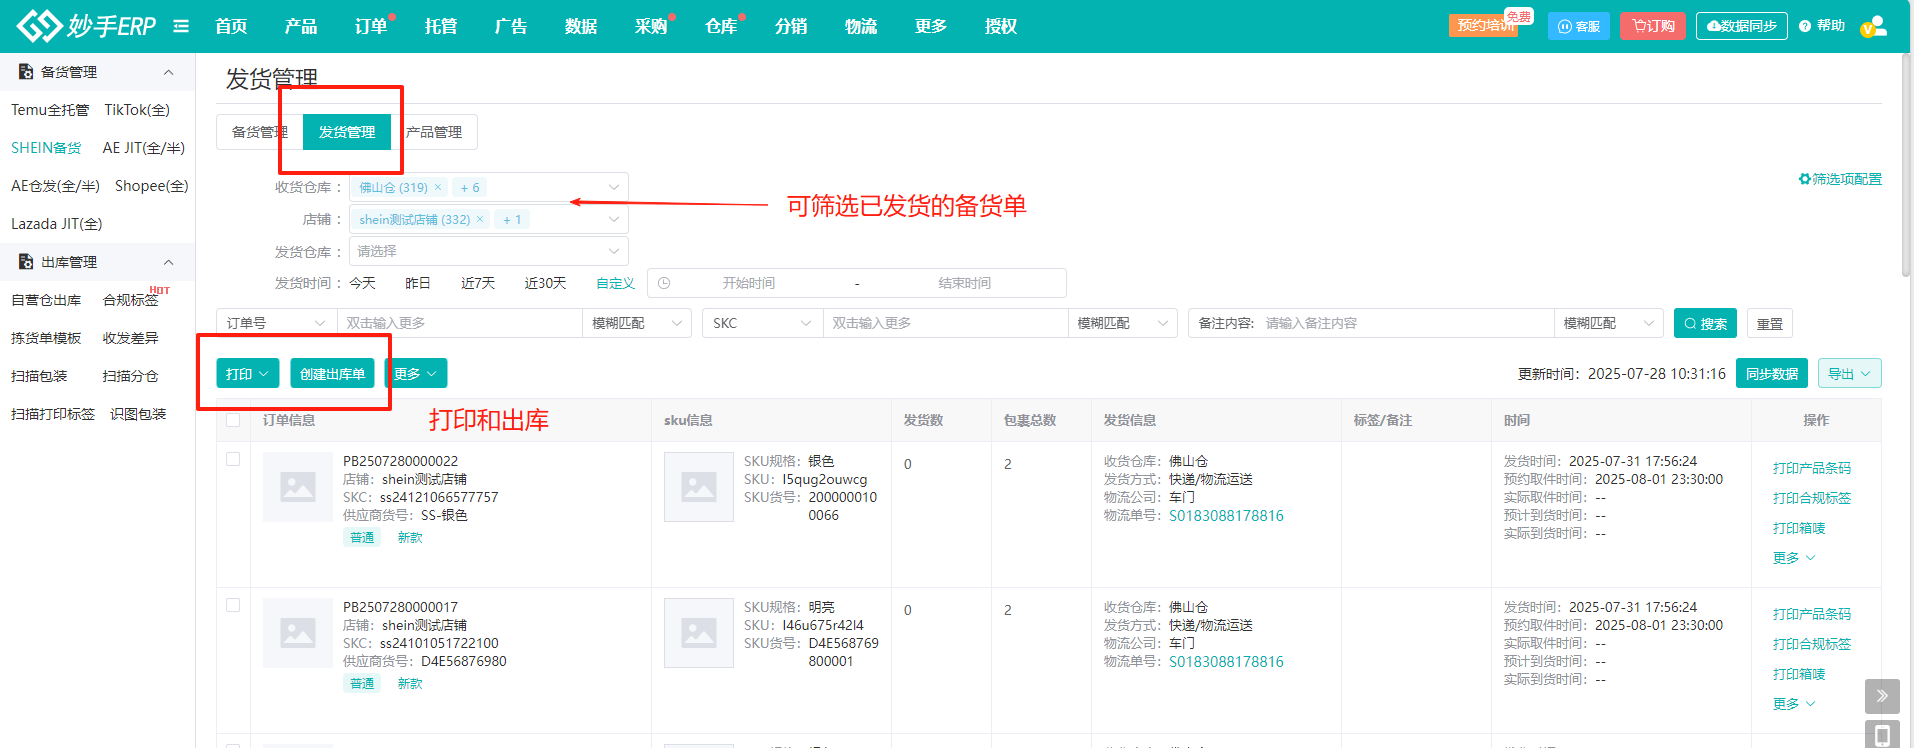1914x748 pixels.
Task: Click the 数据同步 cloud sync button
Action: 1741,26
